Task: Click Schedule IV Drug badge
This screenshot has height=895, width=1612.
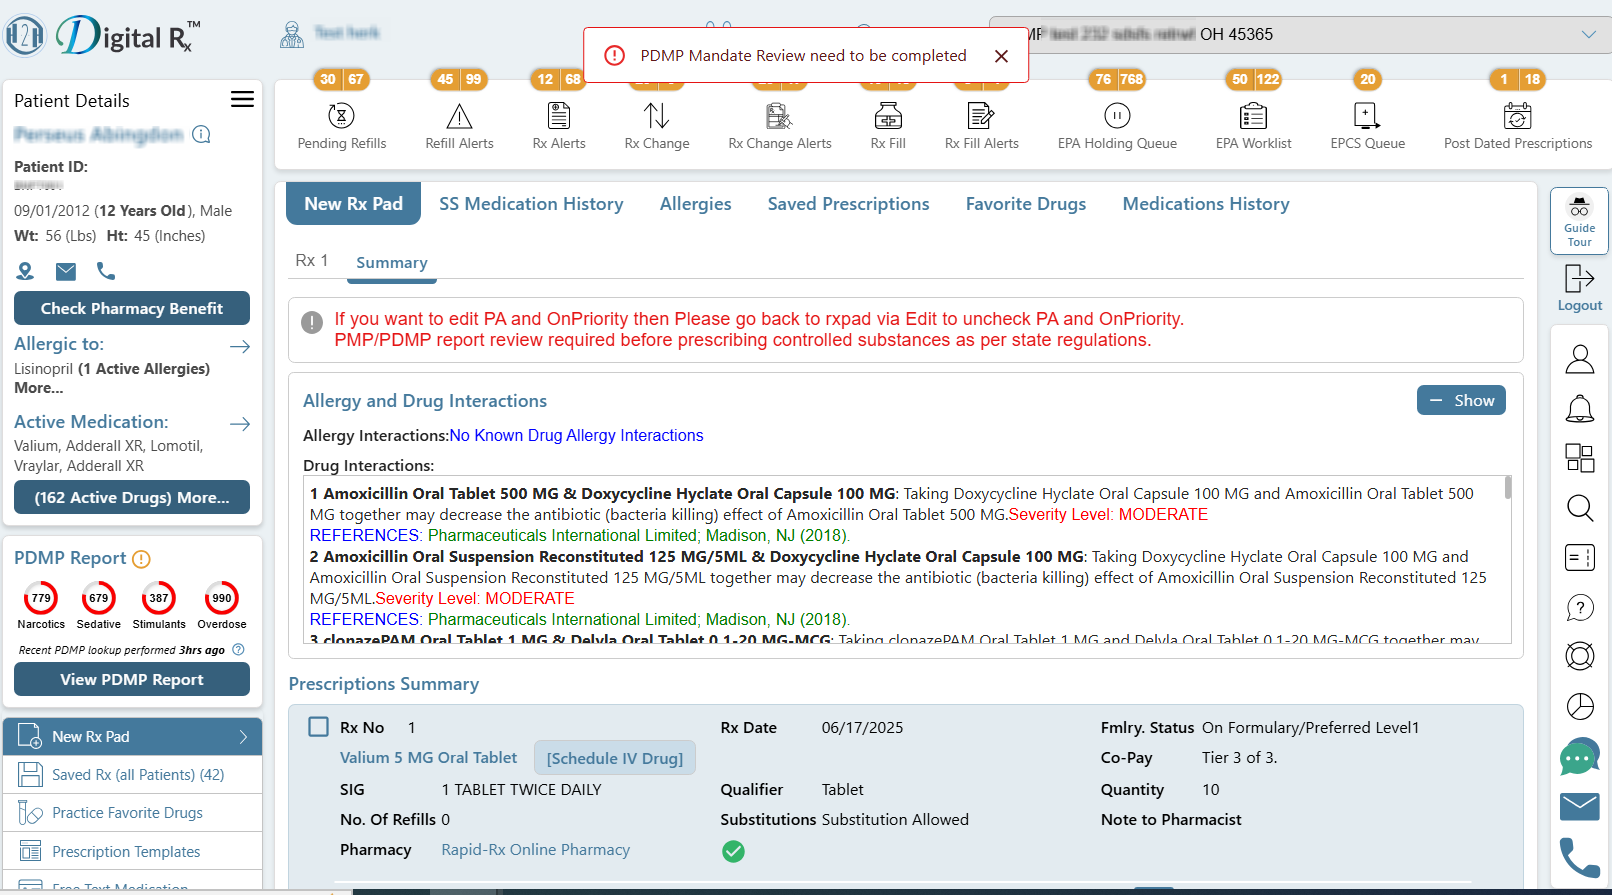Action: (615, 758)
